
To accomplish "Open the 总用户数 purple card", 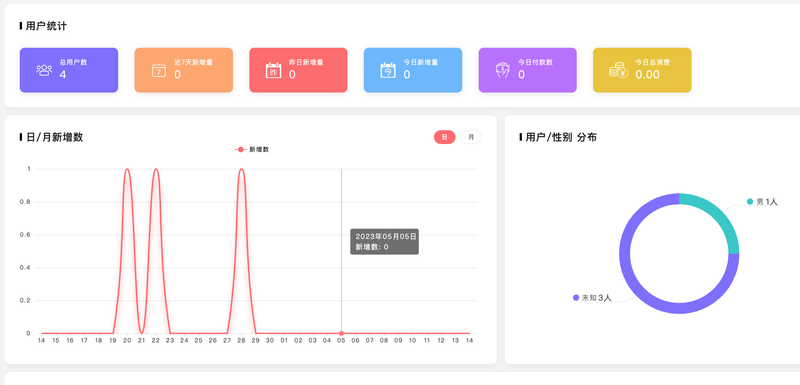I will [x=69, y=70].
